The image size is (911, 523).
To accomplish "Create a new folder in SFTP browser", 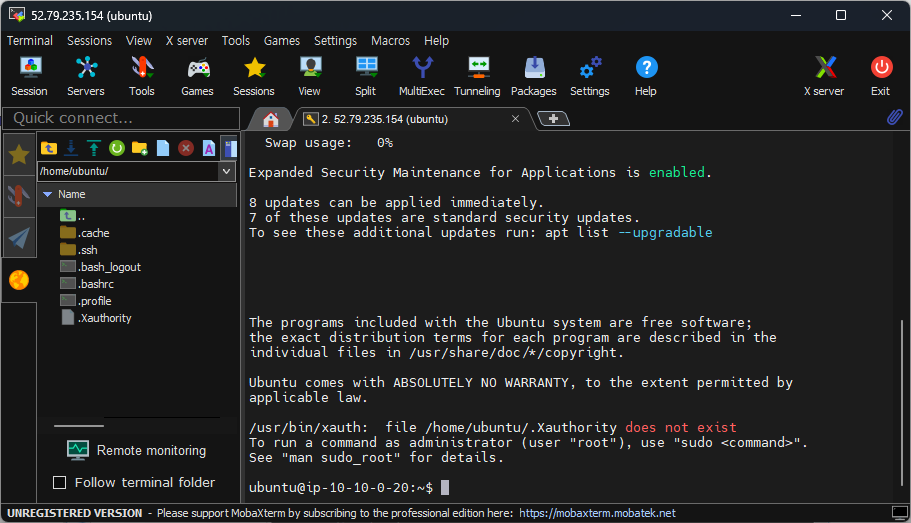I will pos(139,148).
